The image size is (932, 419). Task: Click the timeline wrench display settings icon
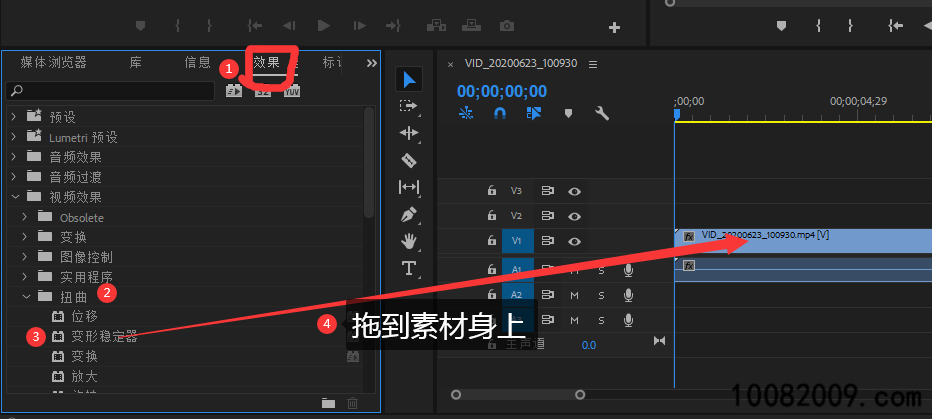click(x=602, y=113)
